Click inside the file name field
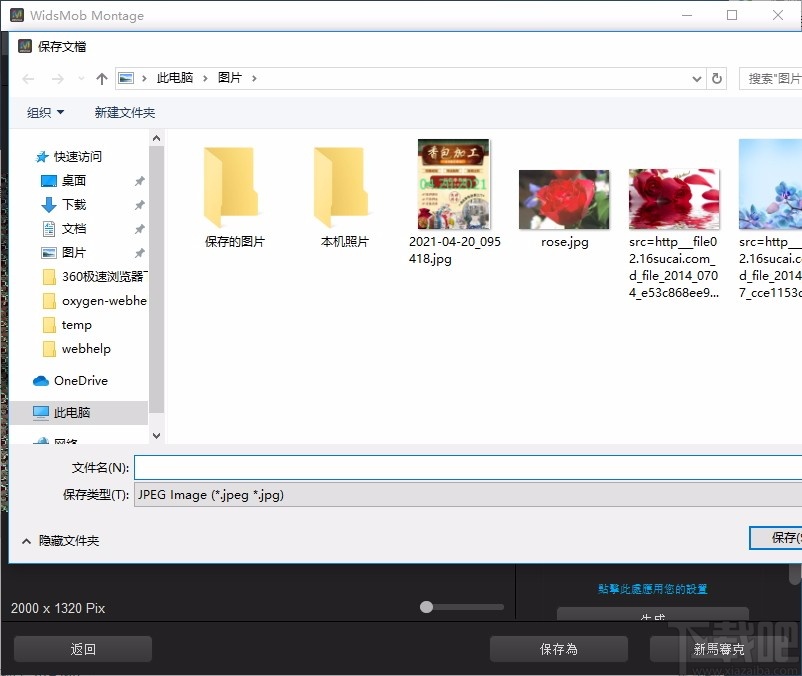802x676 pixels. 400,466
